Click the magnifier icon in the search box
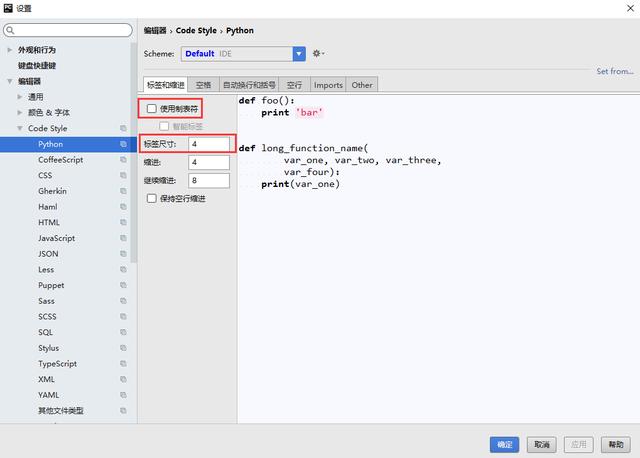Viewport: 640px width, 458px height. tap(13, 31)
